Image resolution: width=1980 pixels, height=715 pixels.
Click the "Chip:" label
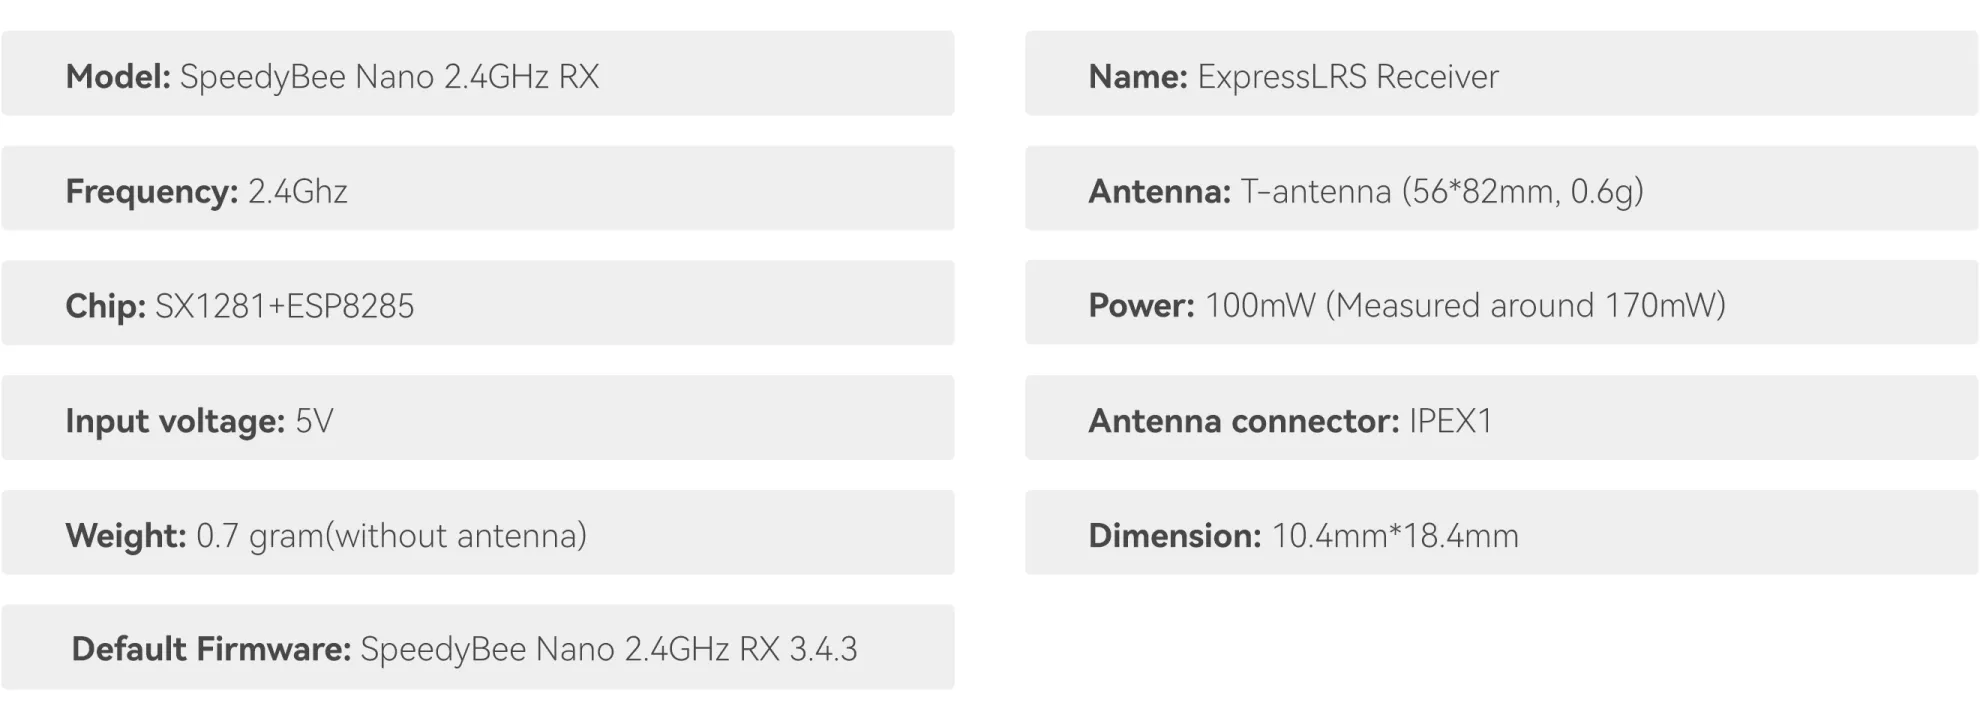(x=105, y=306)
